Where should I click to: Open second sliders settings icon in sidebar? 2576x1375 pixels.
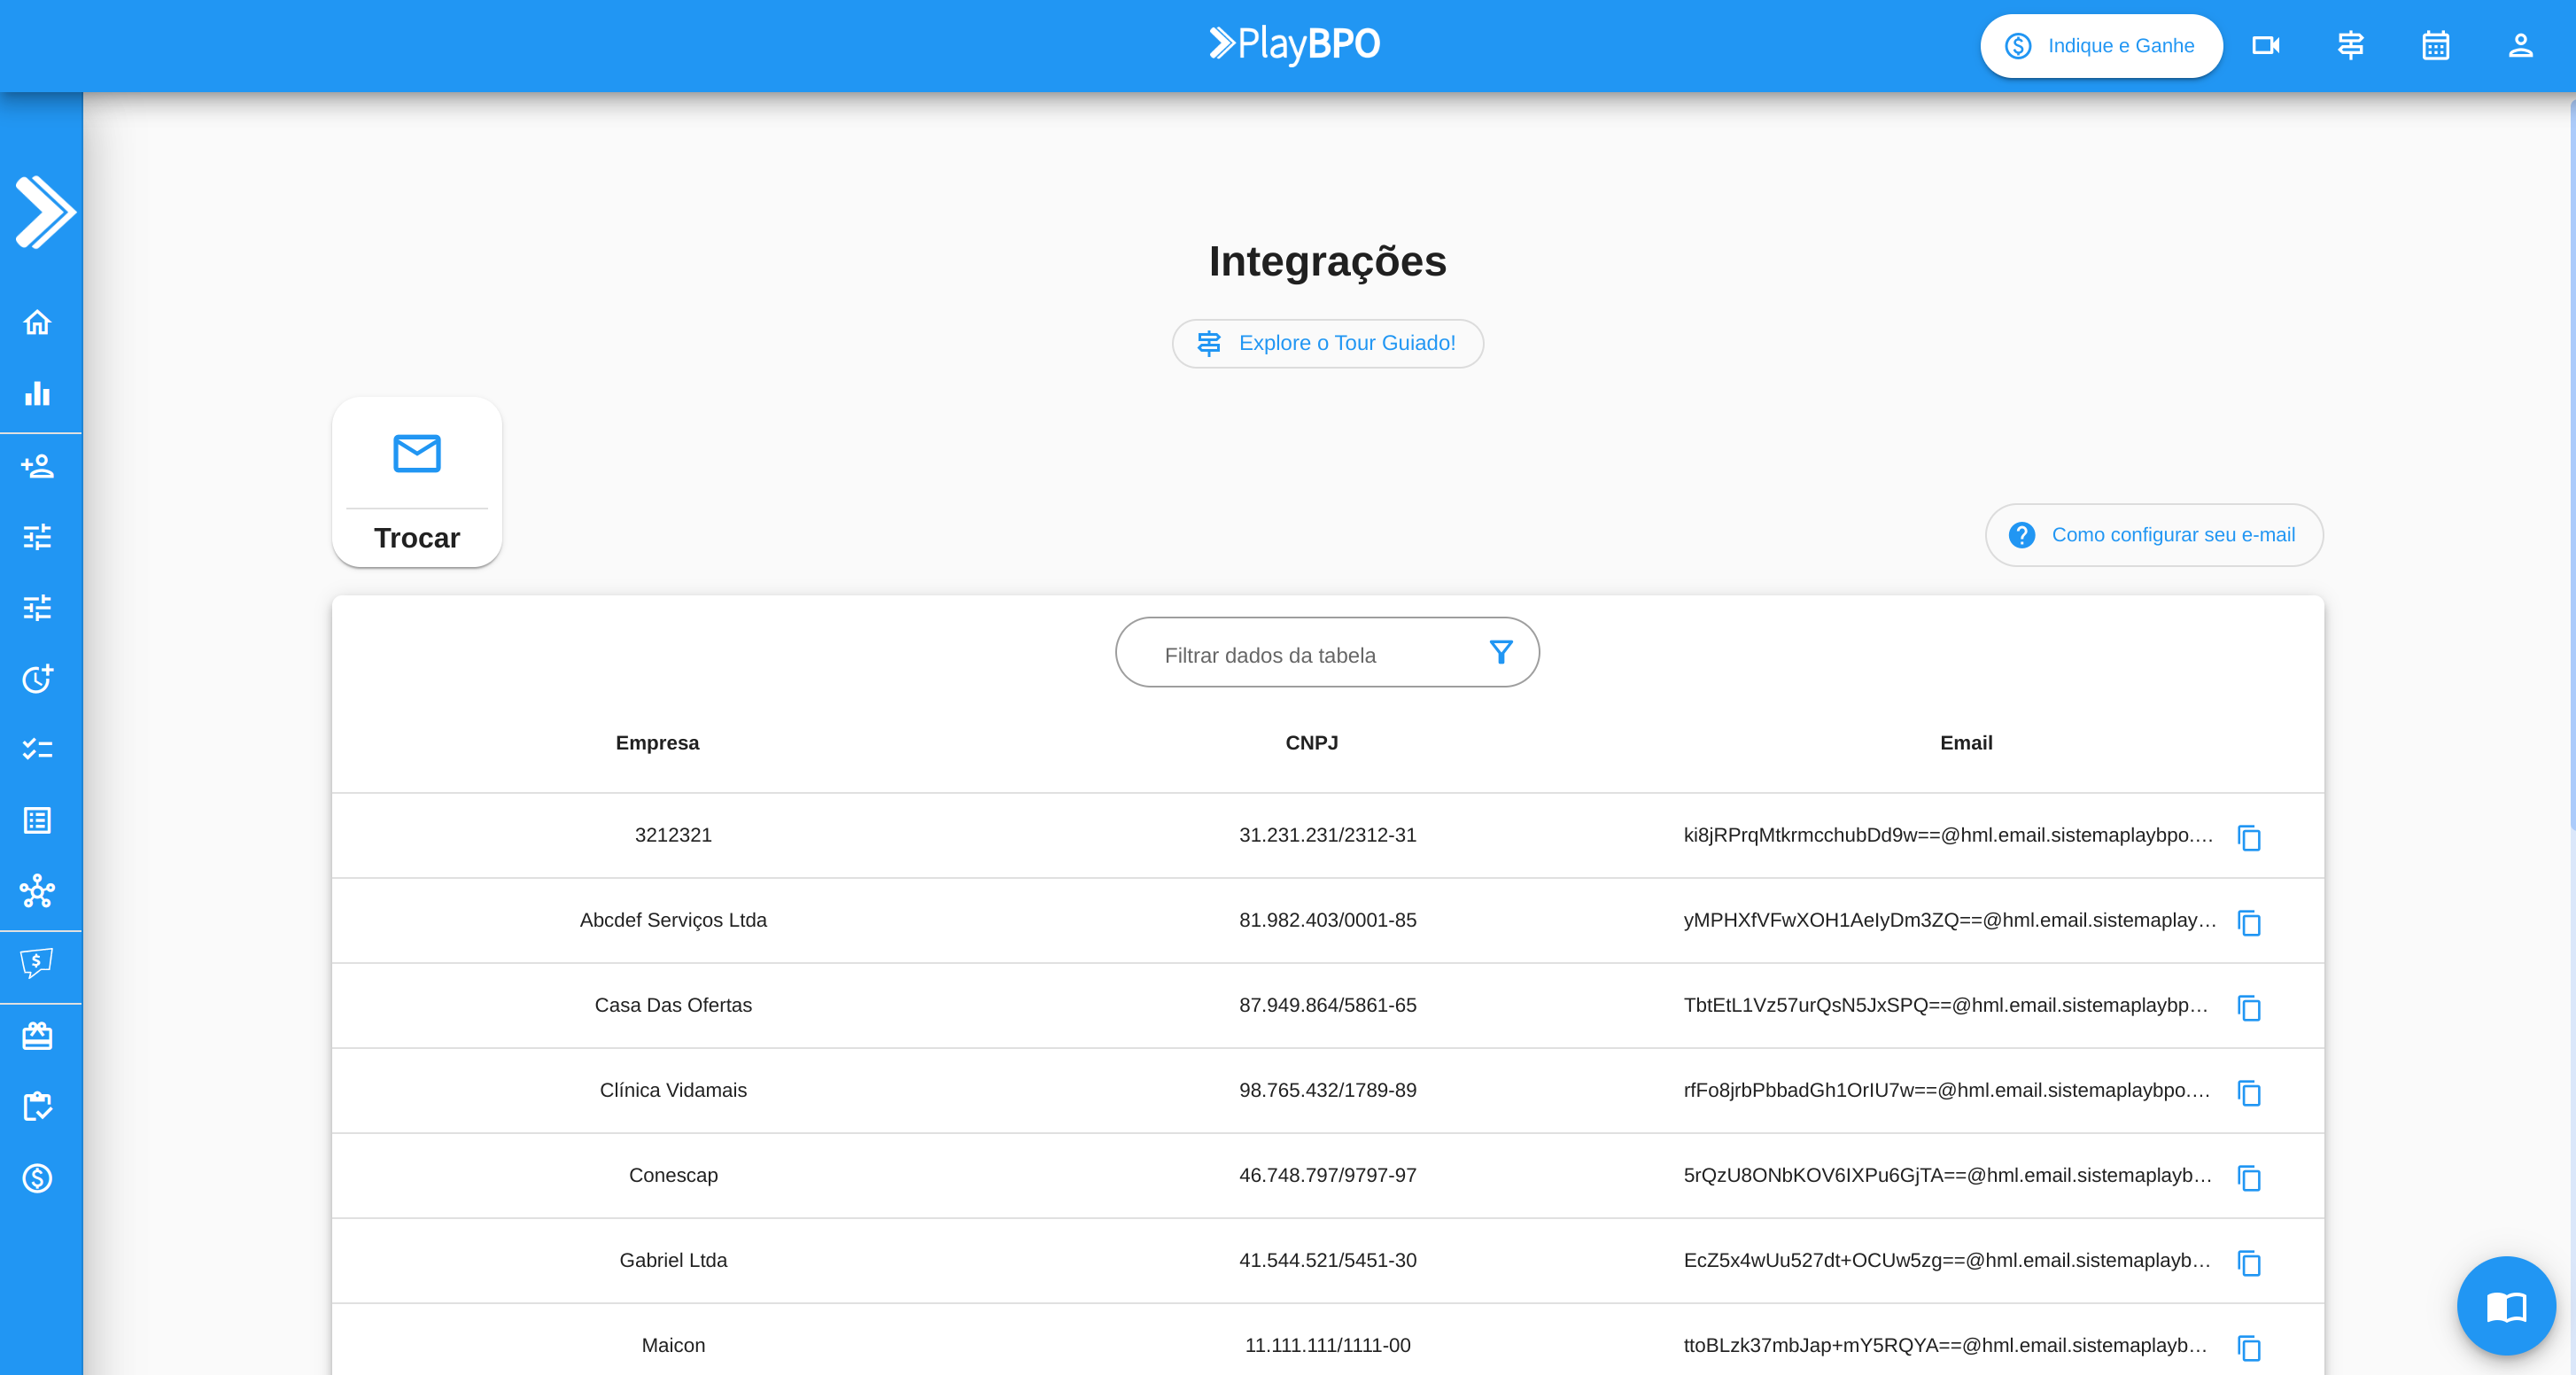pos(38,608)
